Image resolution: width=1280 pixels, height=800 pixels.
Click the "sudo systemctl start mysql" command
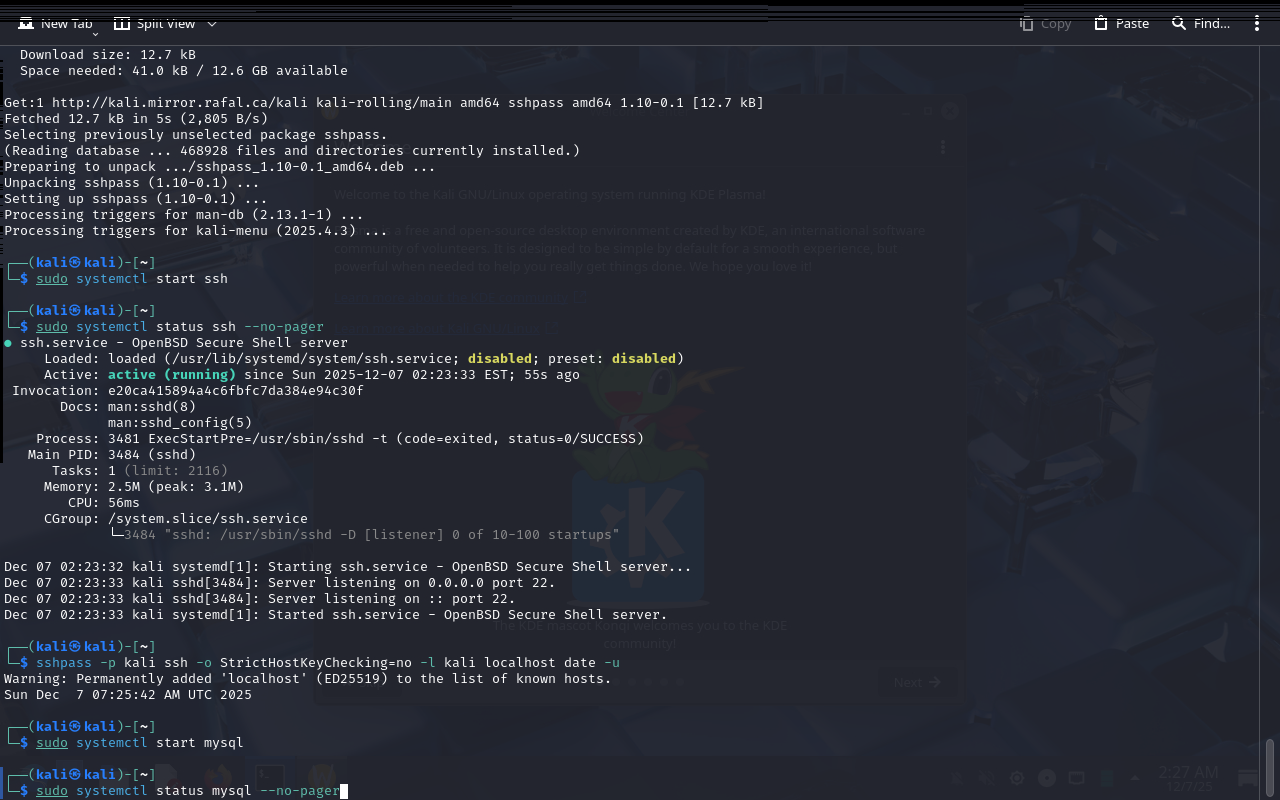click(x=140, y=743)
